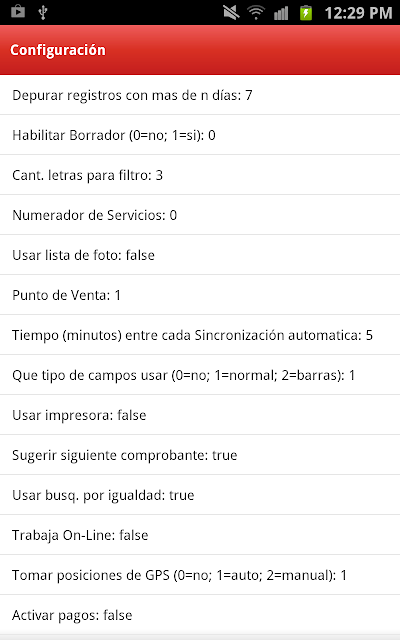Select Cant. letras para filtro setting

200,175
